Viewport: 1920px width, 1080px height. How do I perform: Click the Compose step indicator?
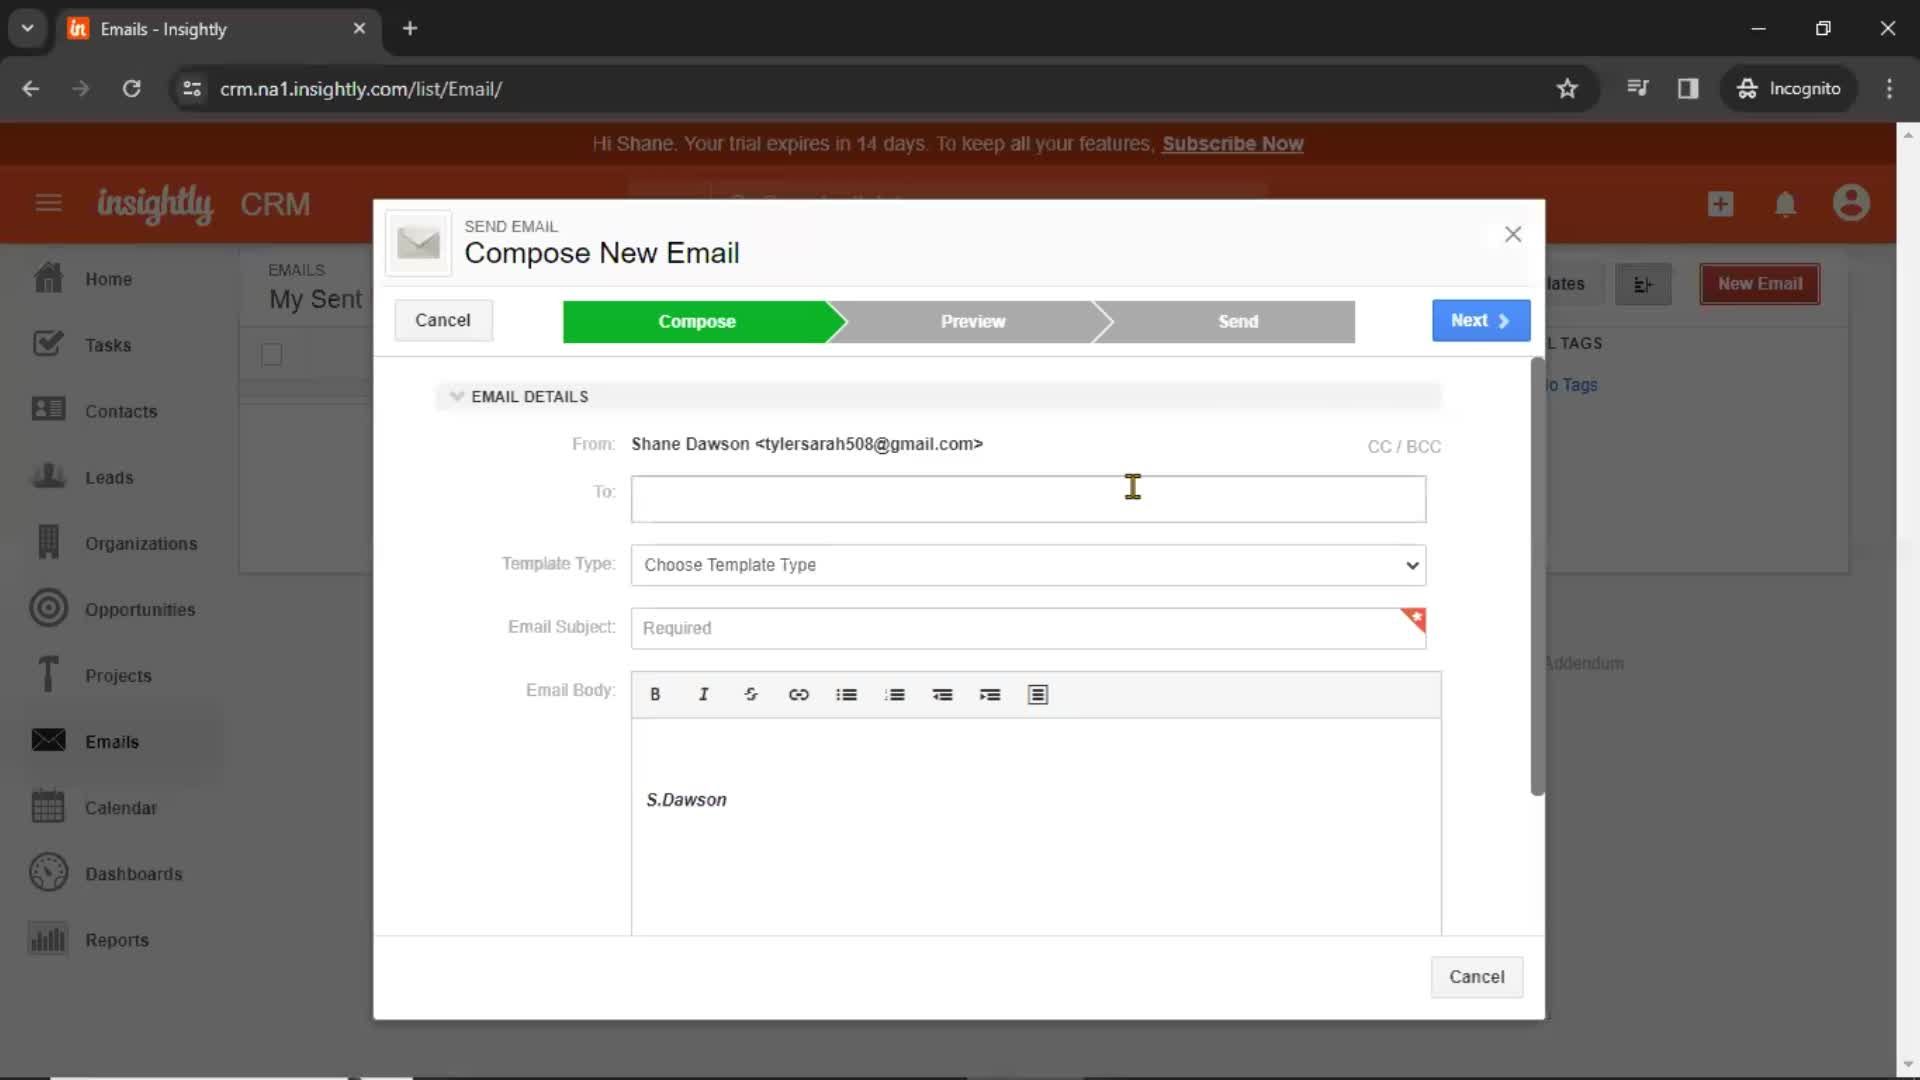pyautogui.click(x=696, y=320)
